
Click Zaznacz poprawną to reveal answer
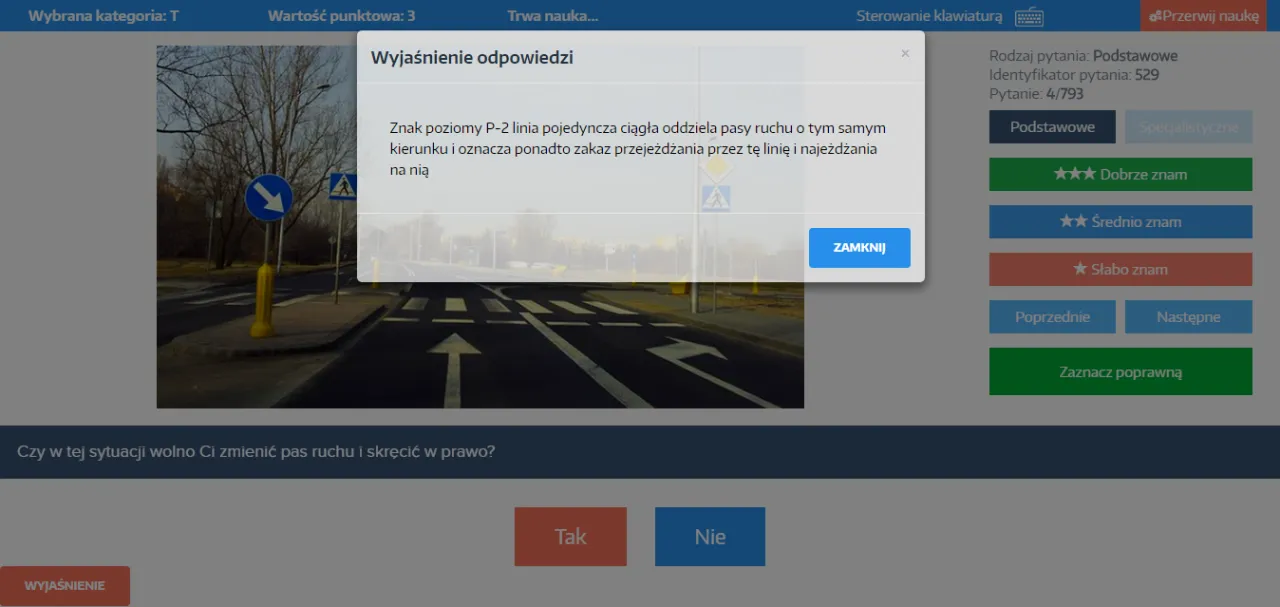point(1120,372)
